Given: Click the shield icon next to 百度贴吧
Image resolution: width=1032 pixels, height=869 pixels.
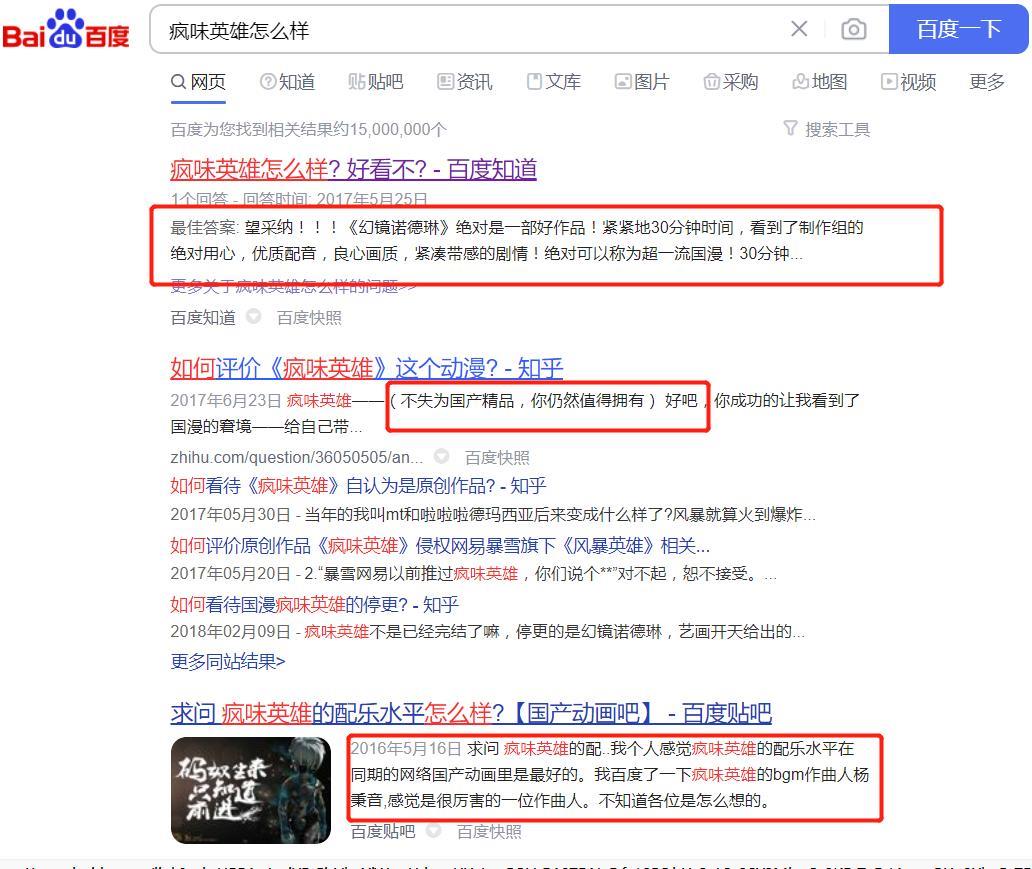Looking at the screenshot, I should click(x=434, y=831).
